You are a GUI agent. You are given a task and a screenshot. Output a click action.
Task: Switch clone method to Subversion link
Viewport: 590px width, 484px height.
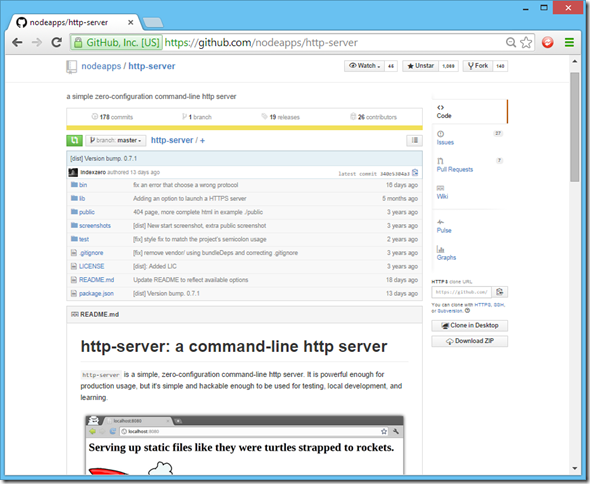450,311
